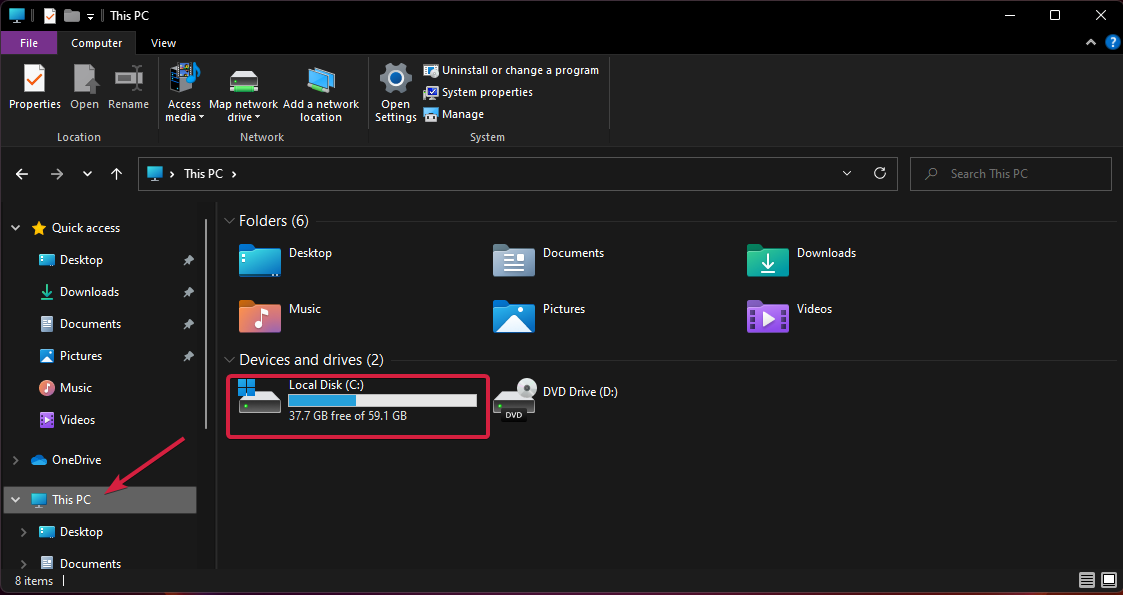Click Uninstall or change a program

pos(511,70)
